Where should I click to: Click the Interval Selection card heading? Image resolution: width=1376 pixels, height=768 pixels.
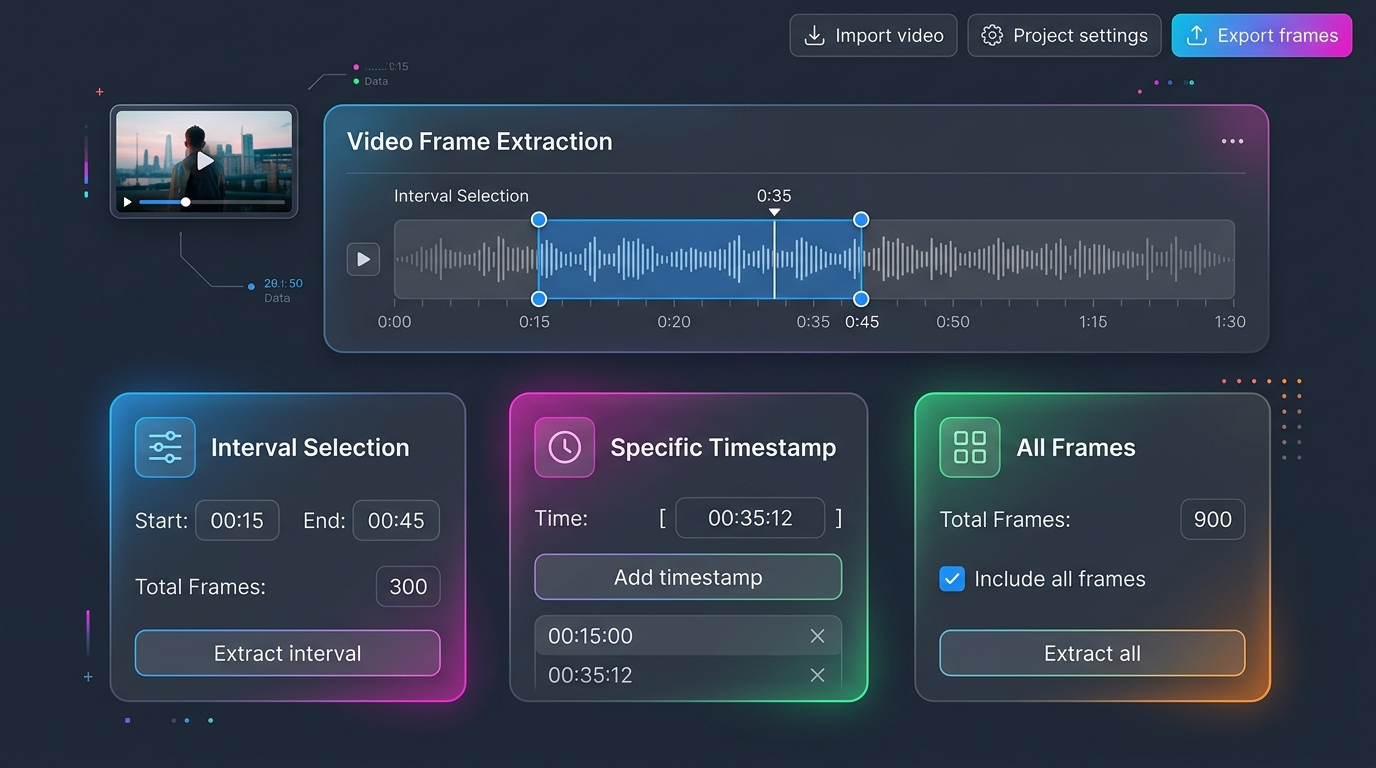point(310,447)
